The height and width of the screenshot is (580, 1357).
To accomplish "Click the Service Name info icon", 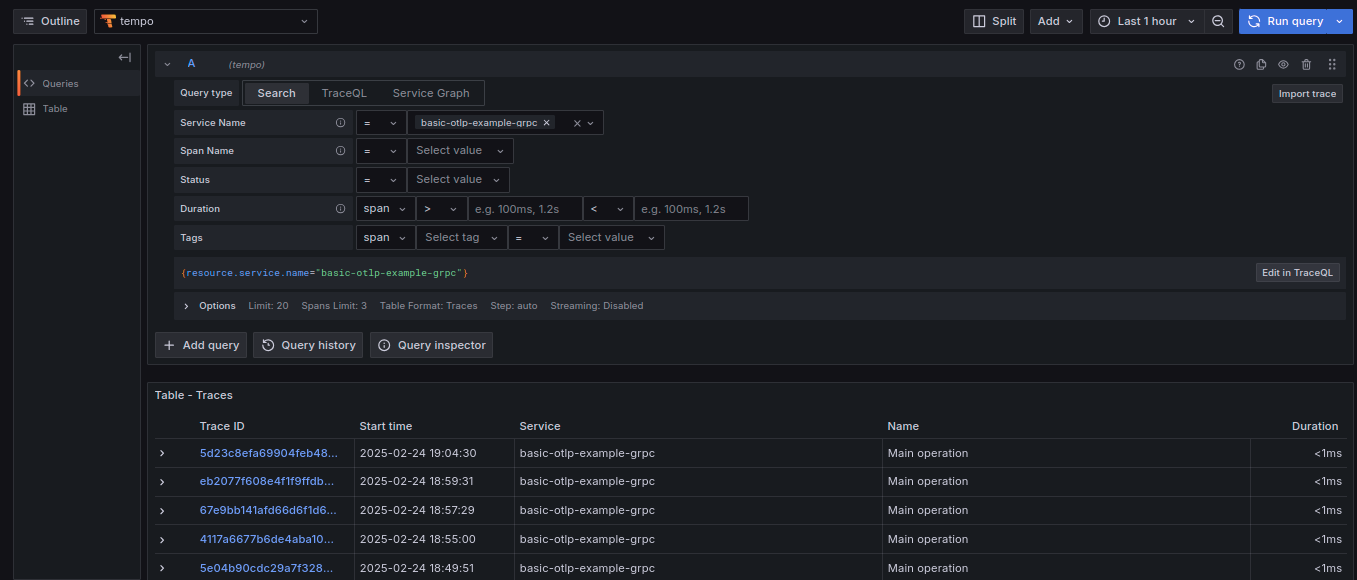I will tap(340, 123).
